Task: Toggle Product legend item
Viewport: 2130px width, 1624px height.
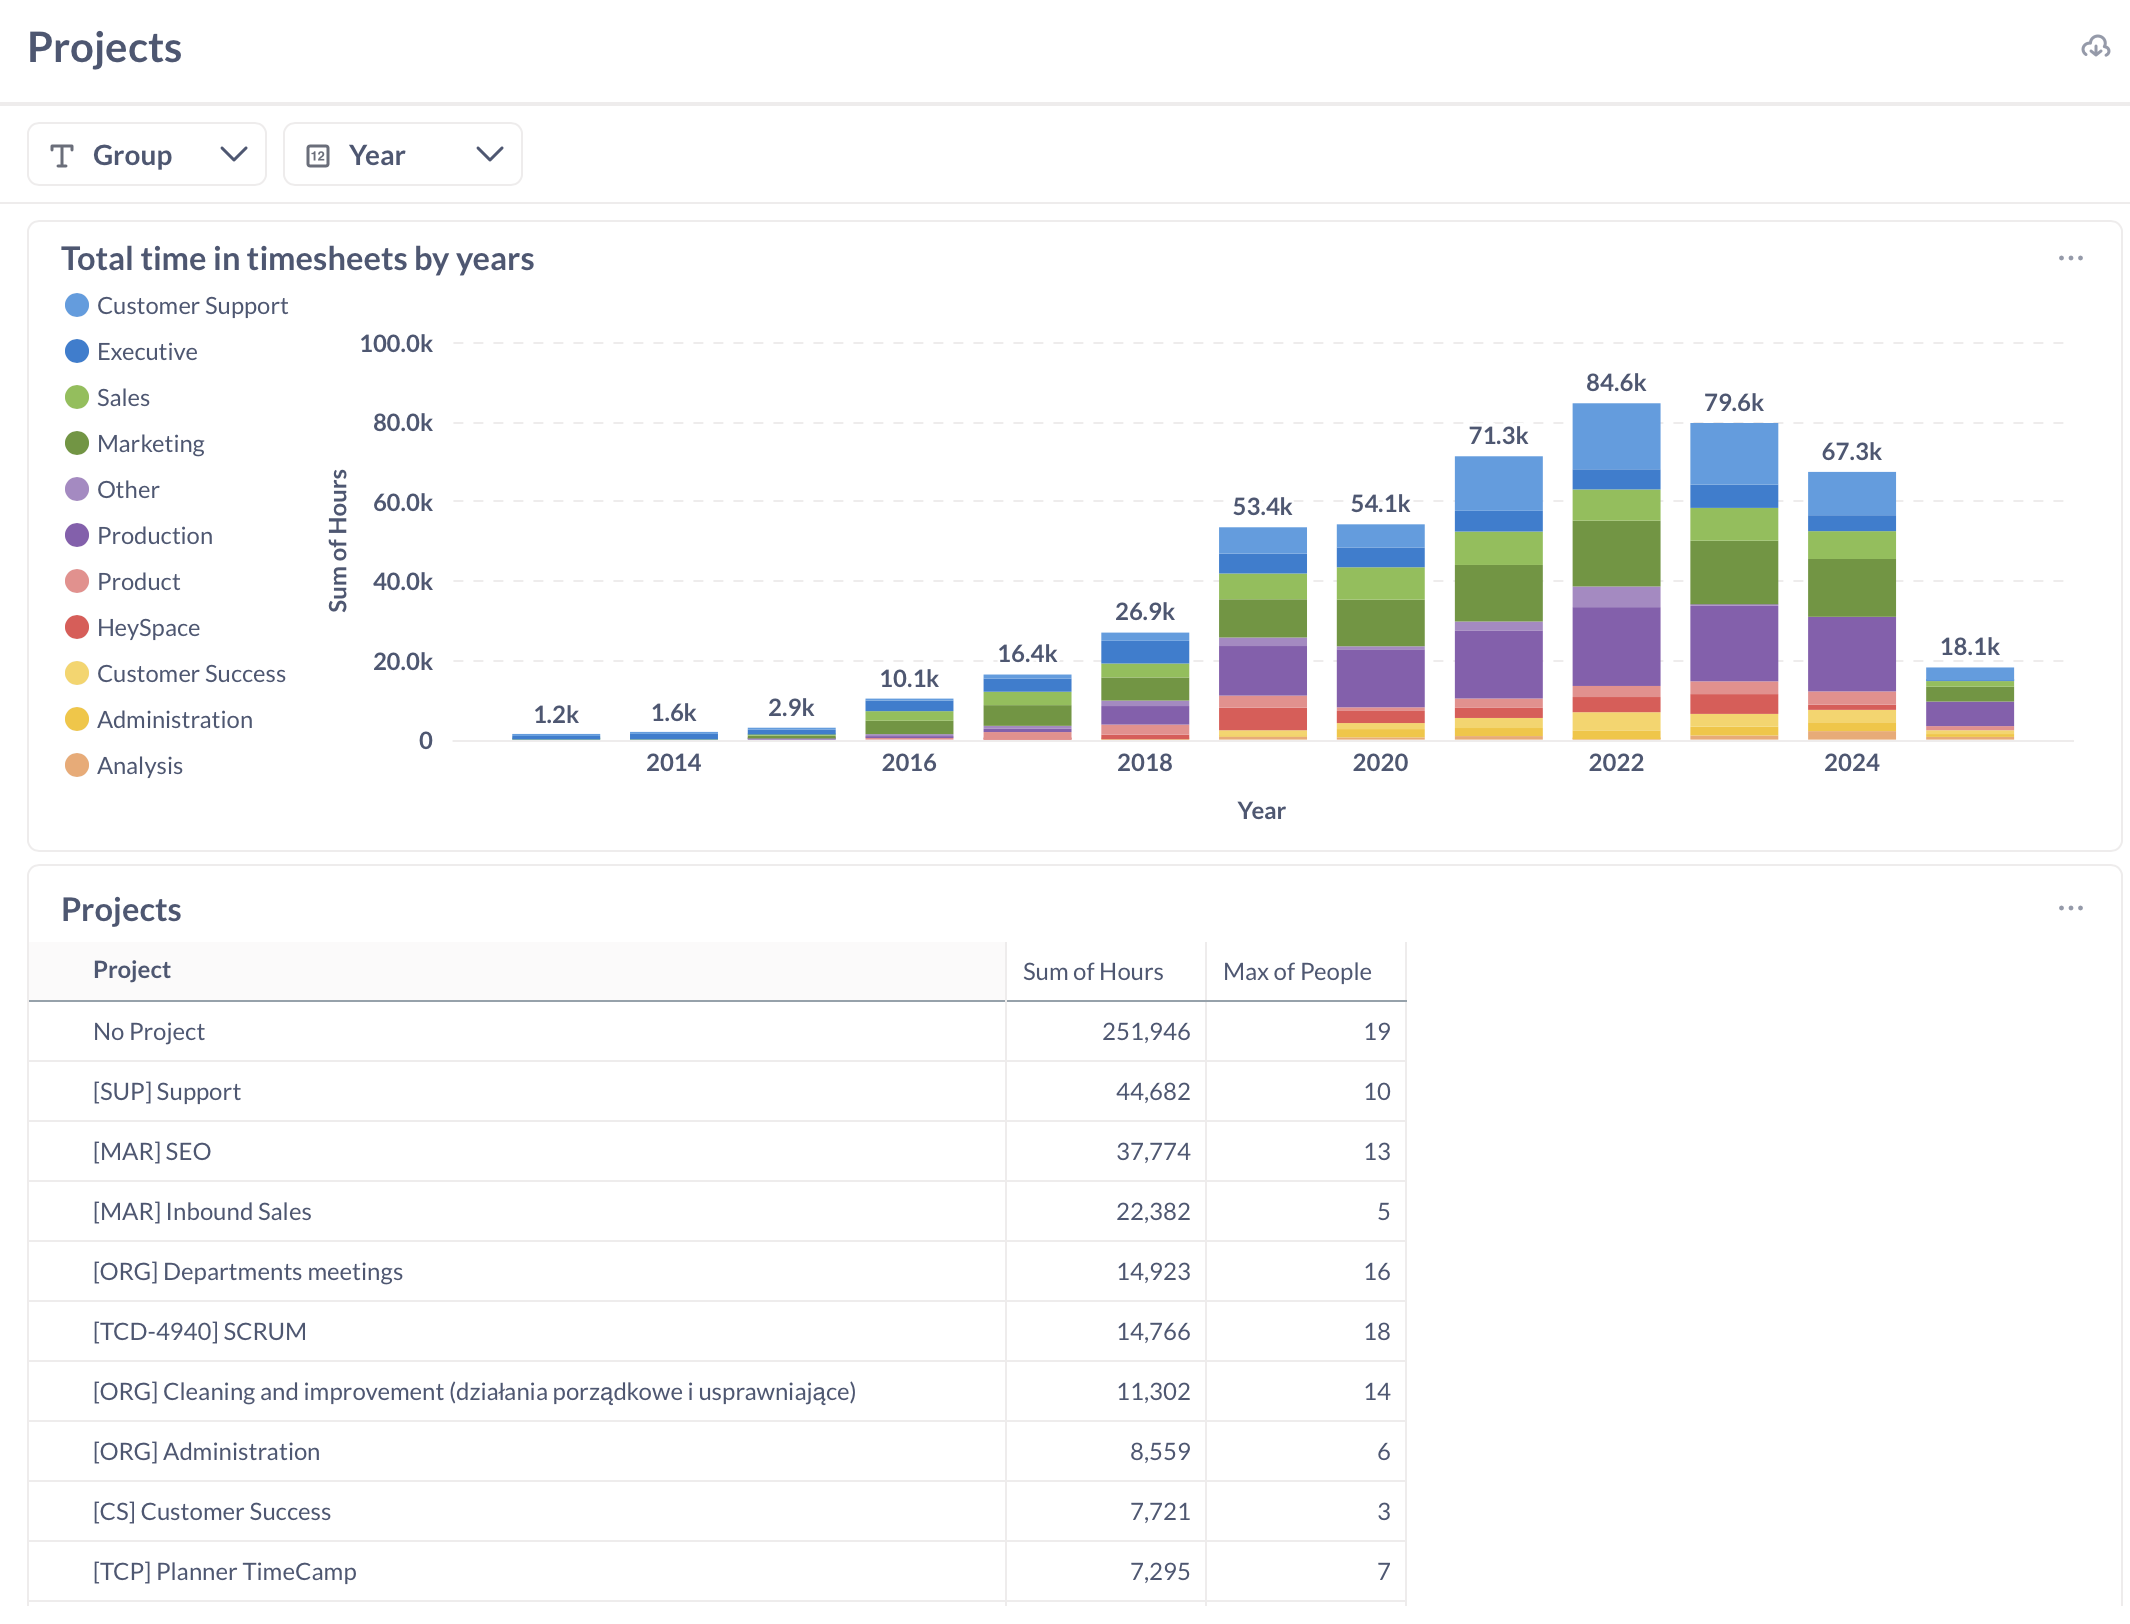Action: pos(123,581)
